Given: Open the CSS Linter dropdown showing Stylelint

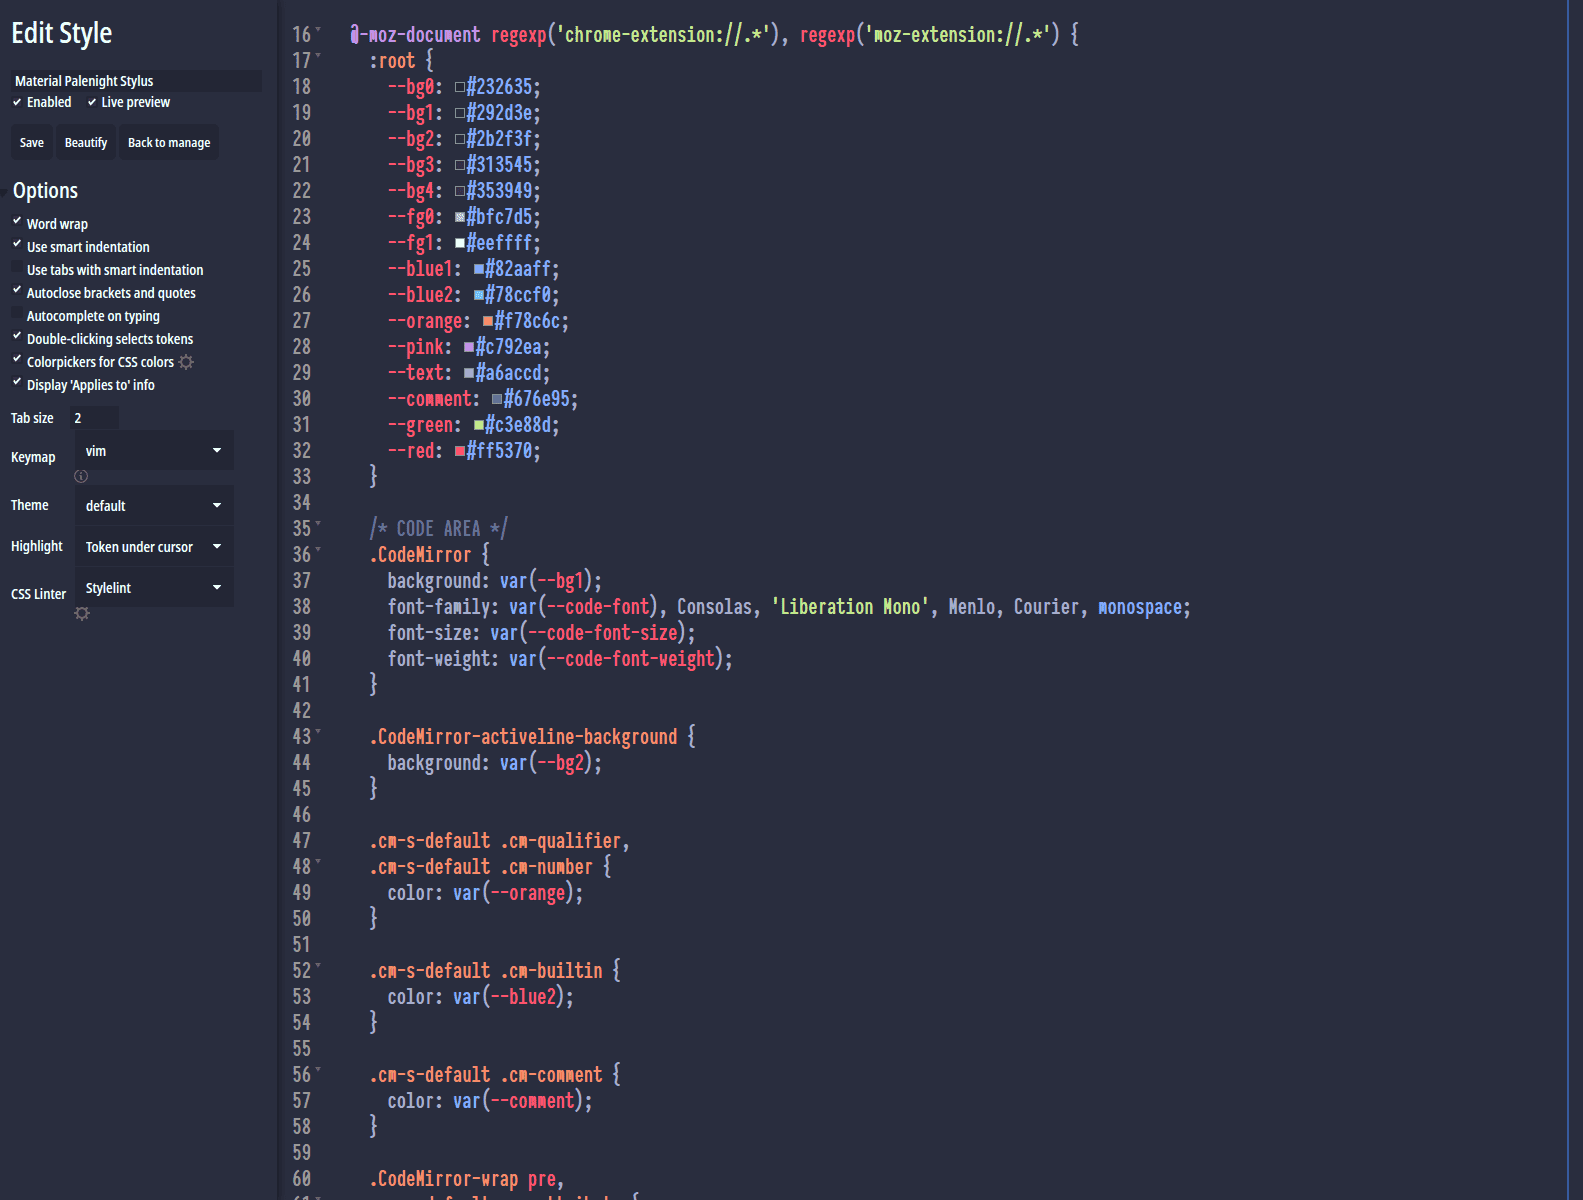Looking at the screenshot, I should (x=154, y=588).
